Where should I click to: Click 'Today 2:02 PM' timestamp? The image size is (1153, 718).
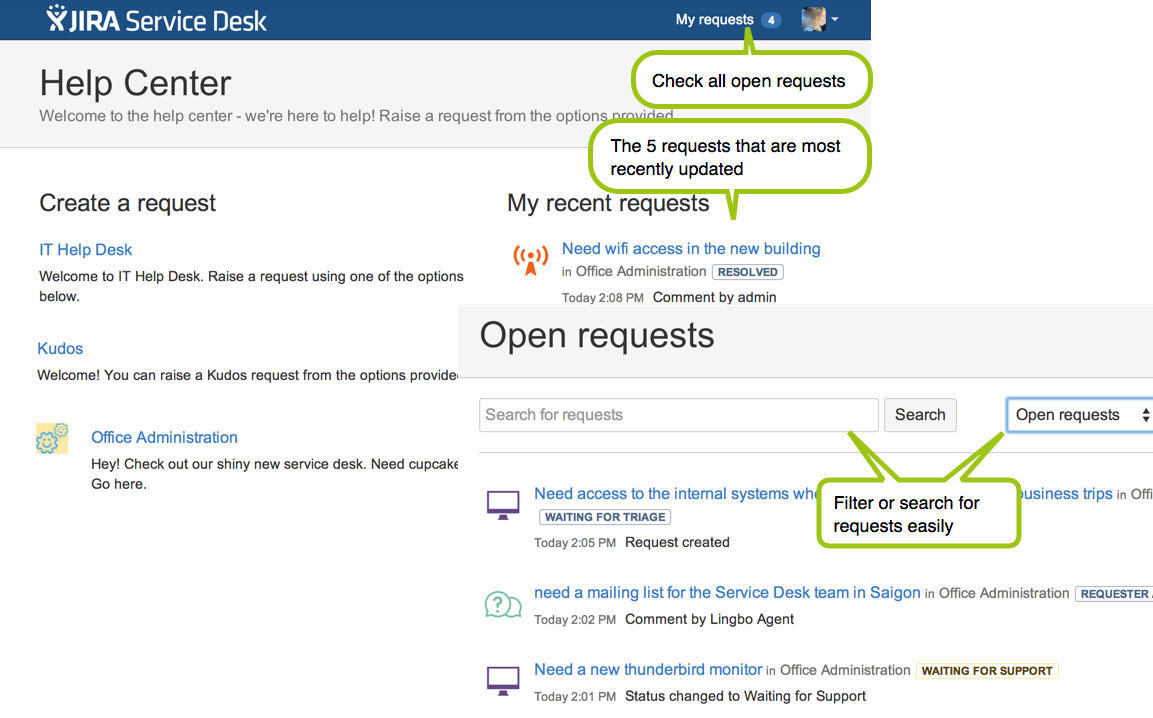(575, 620)
